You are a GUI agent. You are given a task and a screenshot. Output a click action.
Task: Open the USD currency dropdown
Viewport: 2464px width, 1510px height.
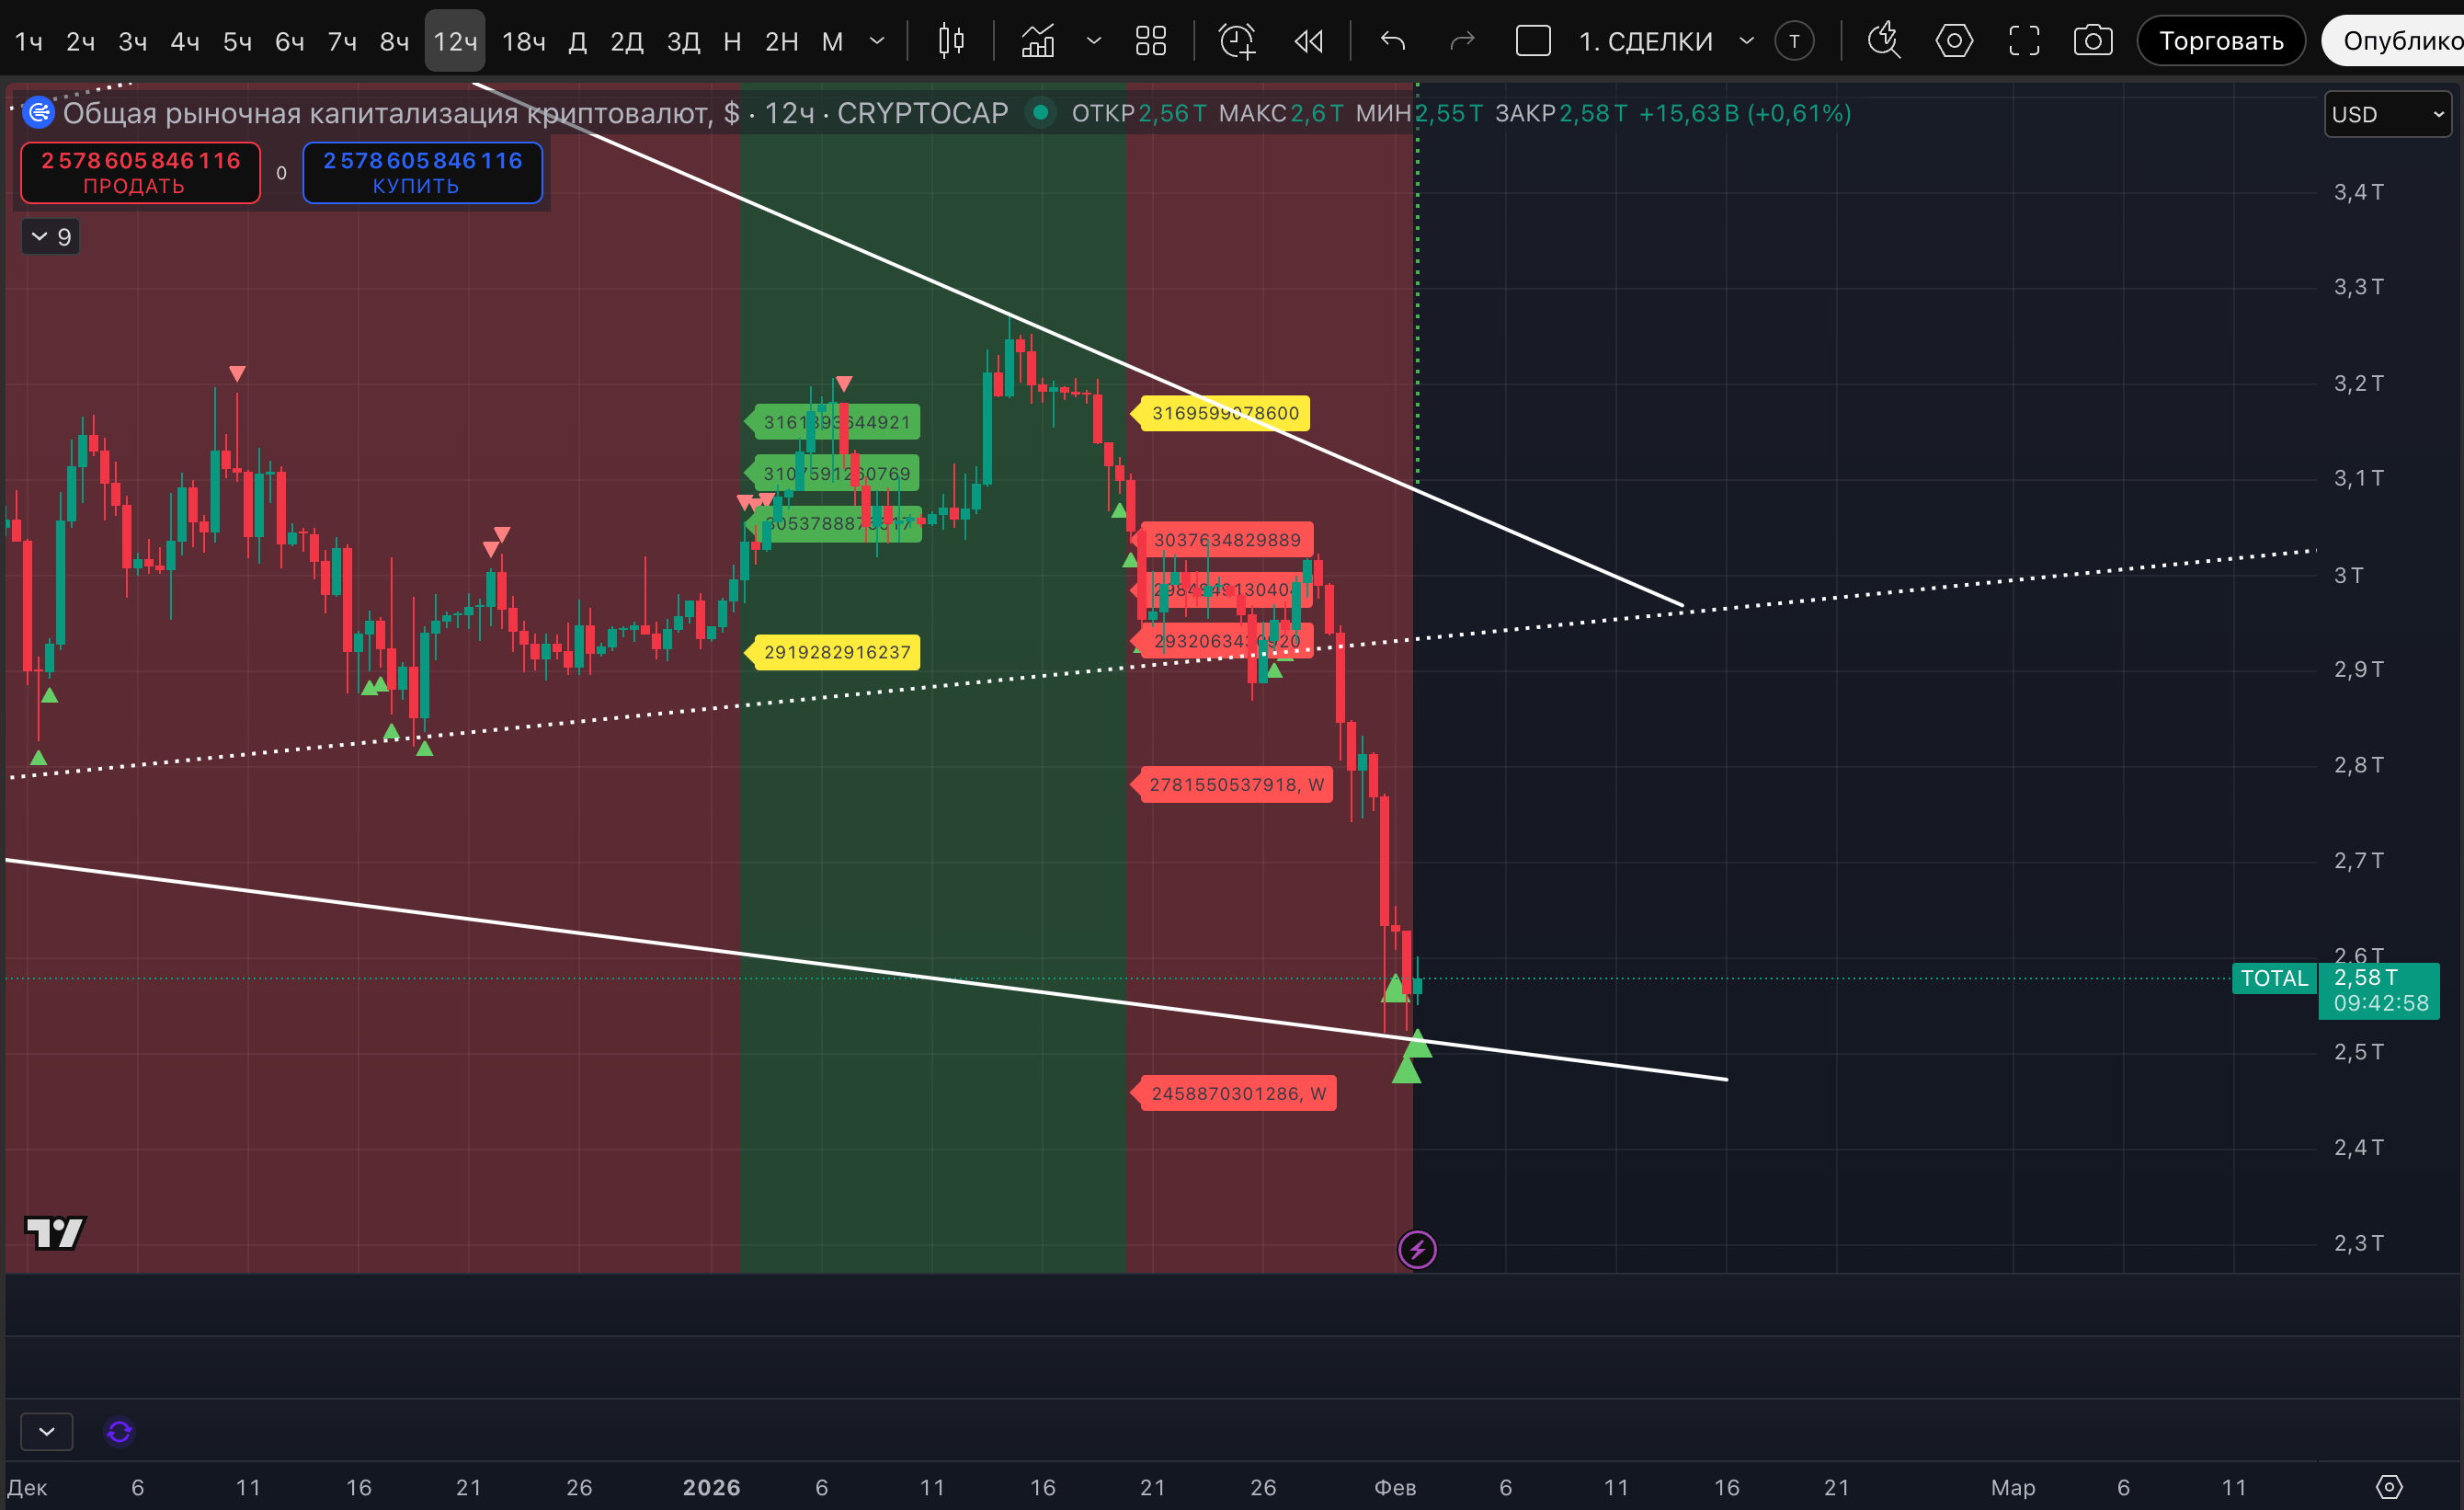tap(2387, 114)
